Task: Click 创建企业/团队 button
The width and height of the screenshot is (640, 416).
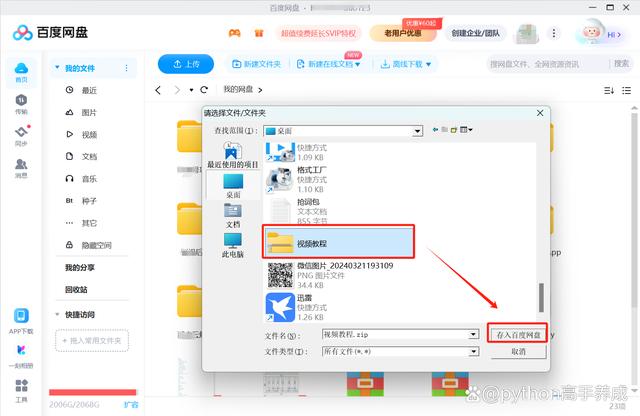Action: pyautogui.click(x=475, y=33)
